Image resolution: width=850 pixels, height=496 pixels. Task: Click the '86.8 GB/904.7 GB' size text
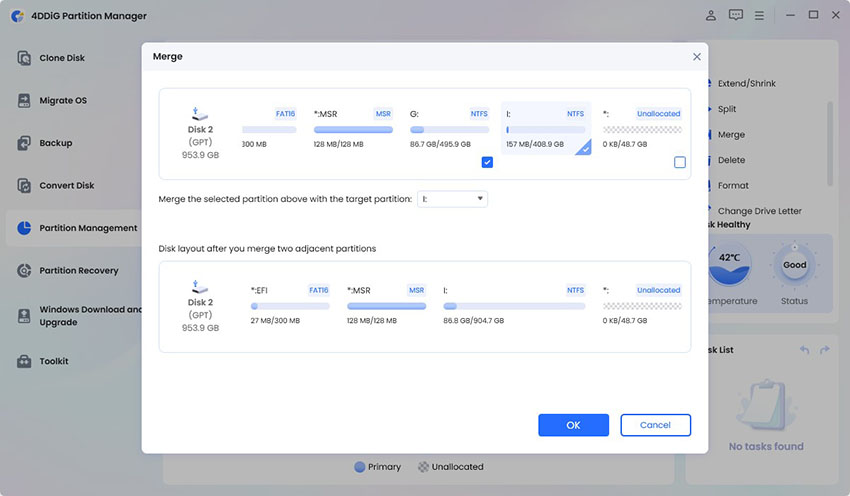coord(473,320)
